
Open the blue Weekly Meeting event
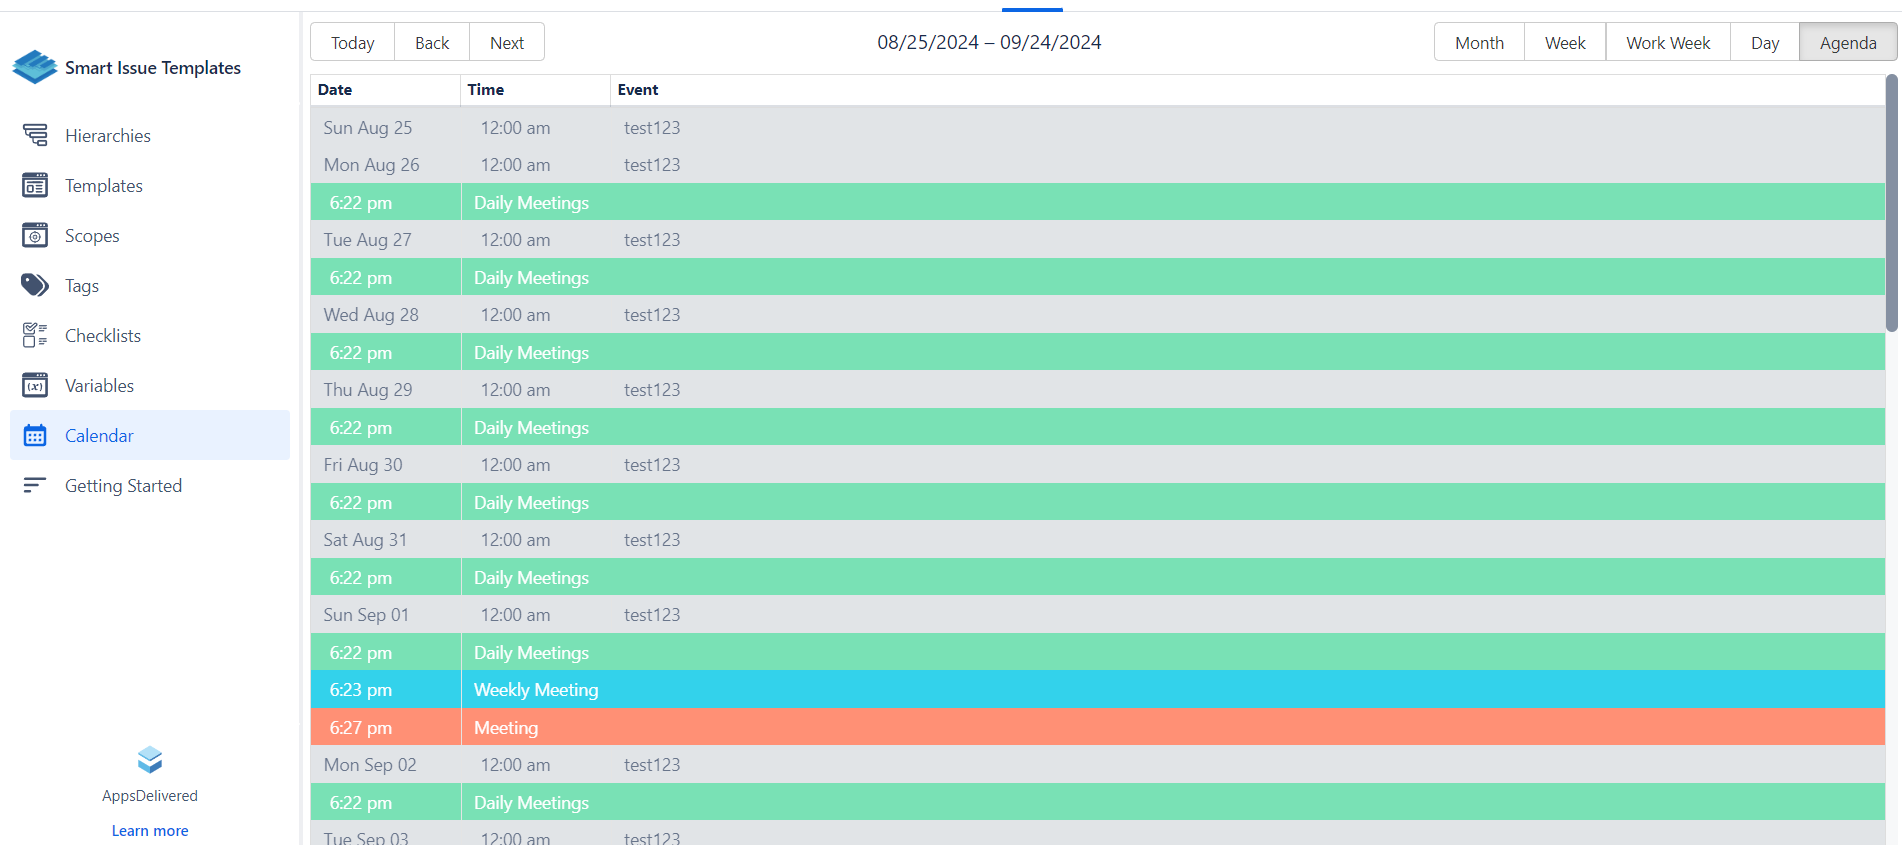[x=536, y=690]
